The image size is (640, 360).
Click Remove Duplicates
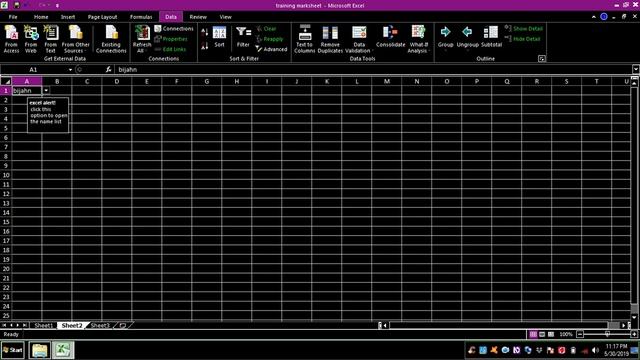click(x=330, y=39)
